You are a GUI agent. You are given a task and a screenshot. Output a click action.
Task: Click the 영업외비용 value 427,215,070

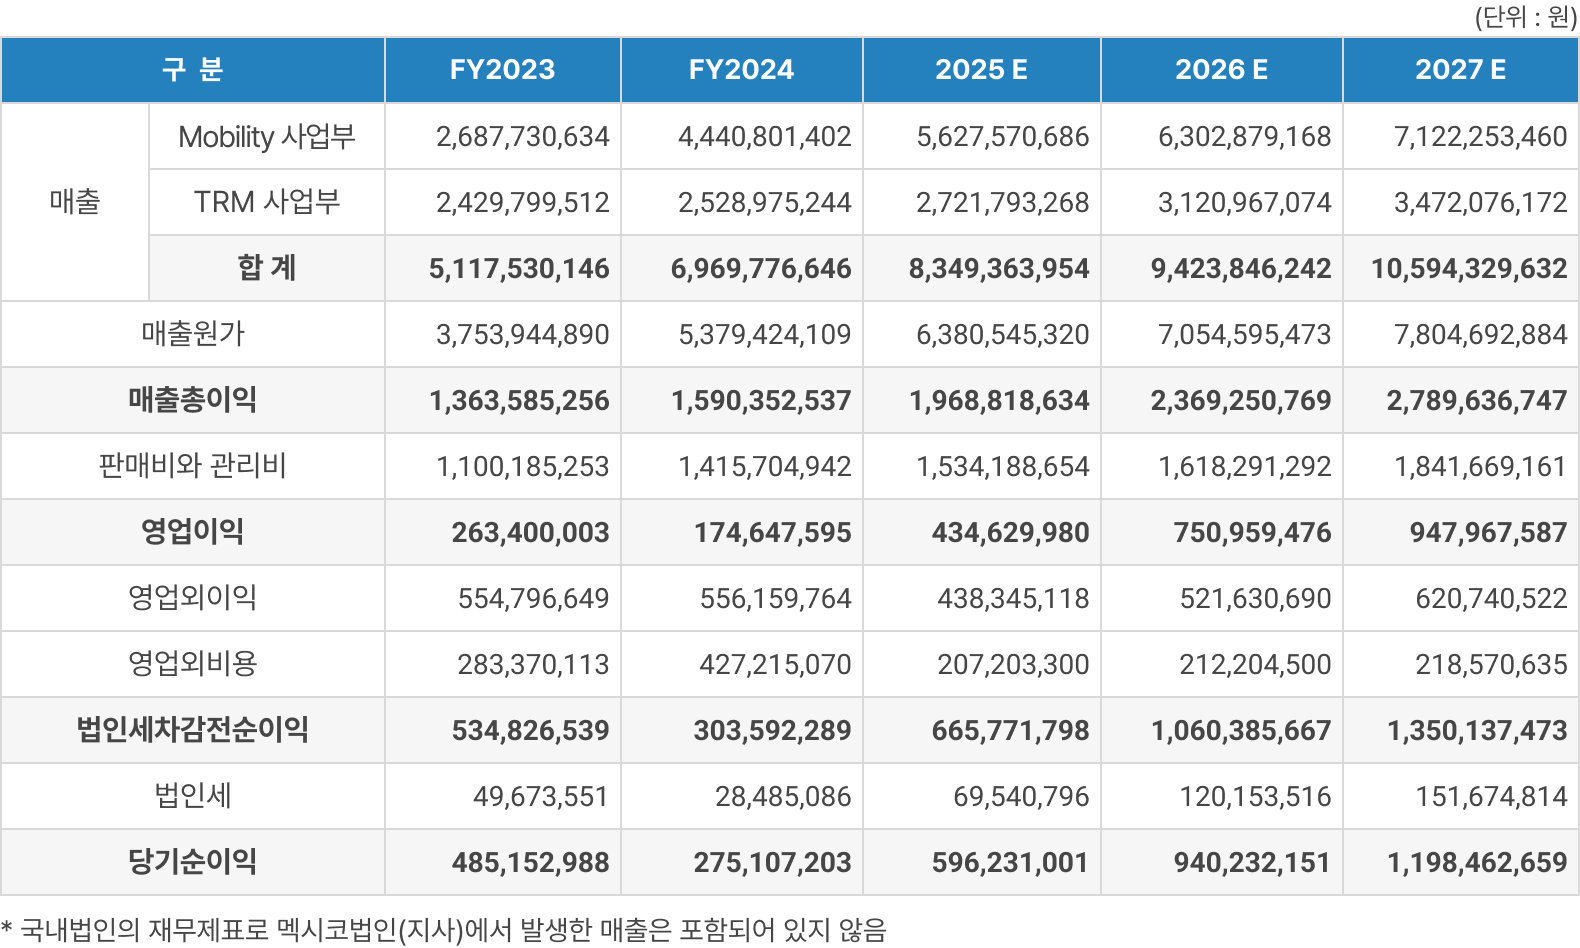coord(775,664)
